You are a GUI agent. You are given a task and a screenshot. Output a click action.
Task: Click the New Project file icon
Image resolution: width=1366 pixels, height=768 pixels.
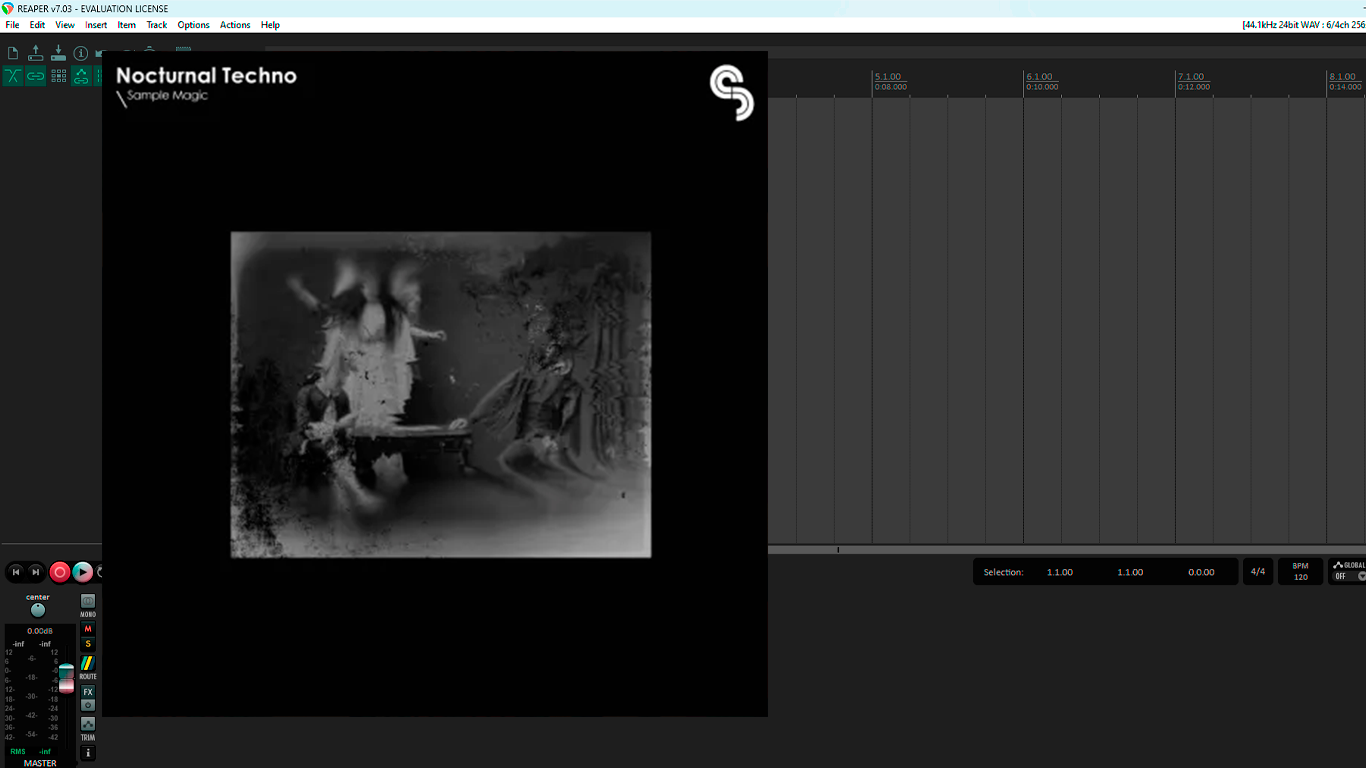tap(13, 53)
